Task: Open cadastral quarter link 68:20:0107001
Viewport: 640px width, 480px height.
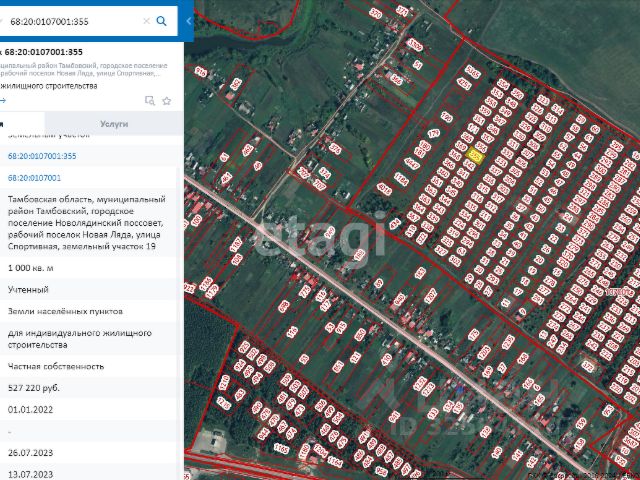Action: 34,178
